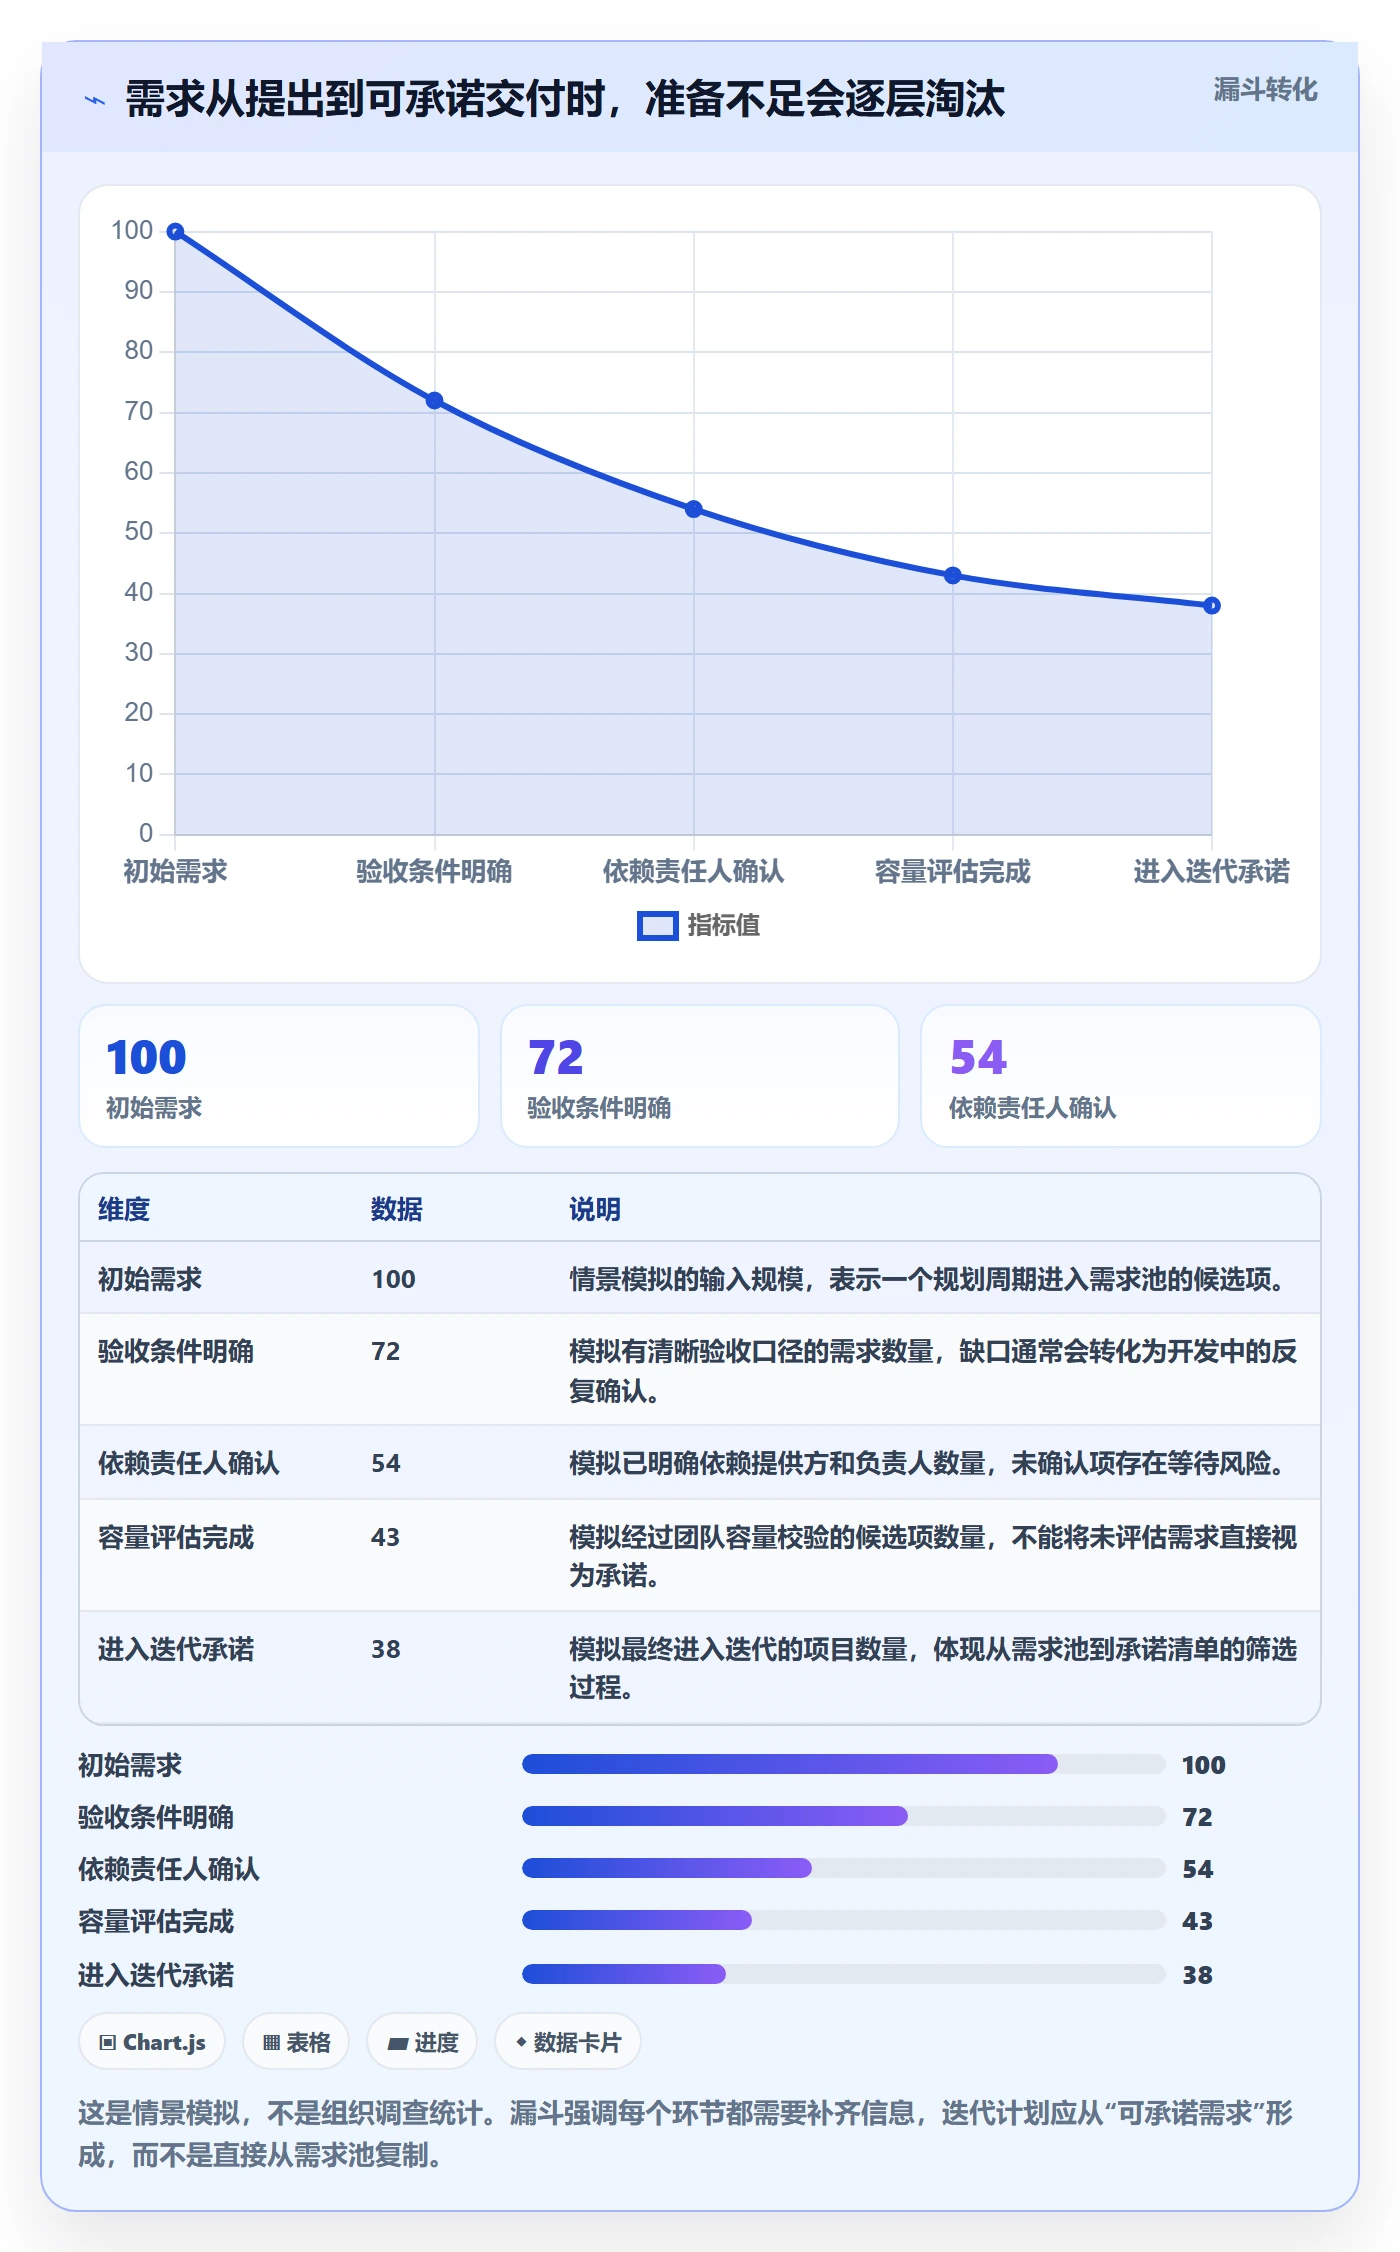Select the chart point for 进入迭代承诺
The width and height of the screenshot is (1400, 2252).
pyautogui.click(x=1212, y=606)
